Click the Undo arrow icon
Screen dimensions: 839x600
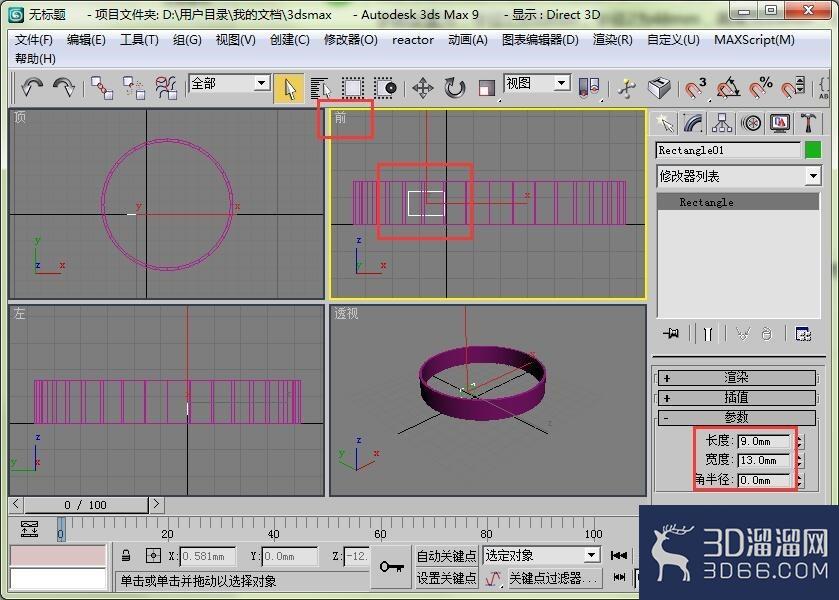pyautogui.click(x=32, y=87)
